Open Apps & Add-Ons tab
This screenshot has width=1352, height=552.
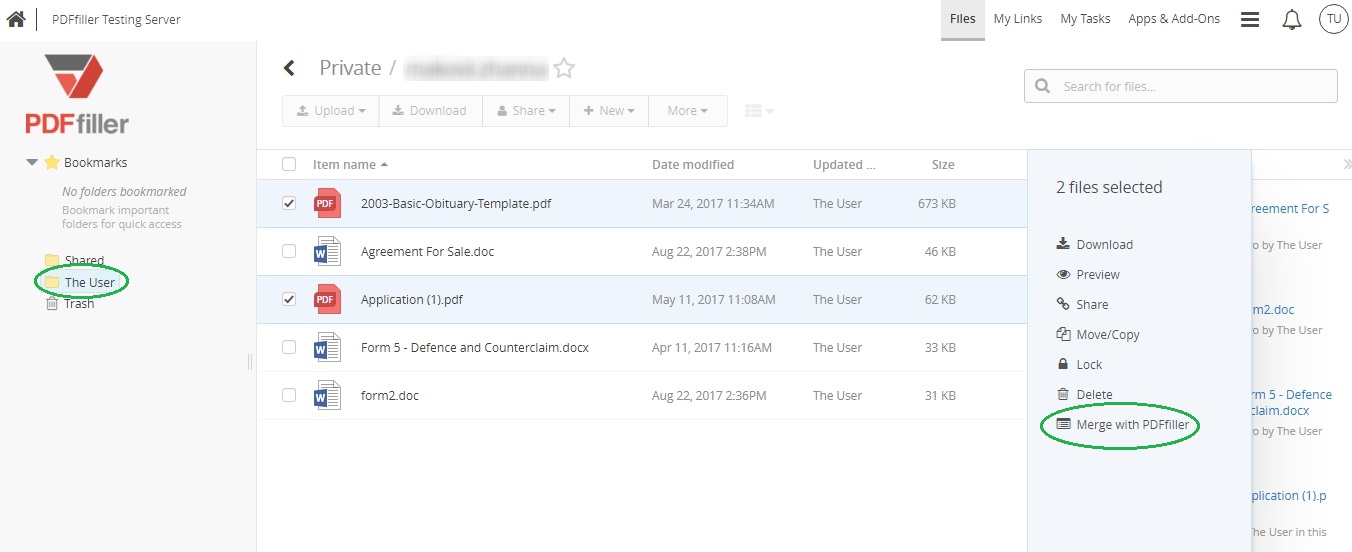tap(1174, 19)
